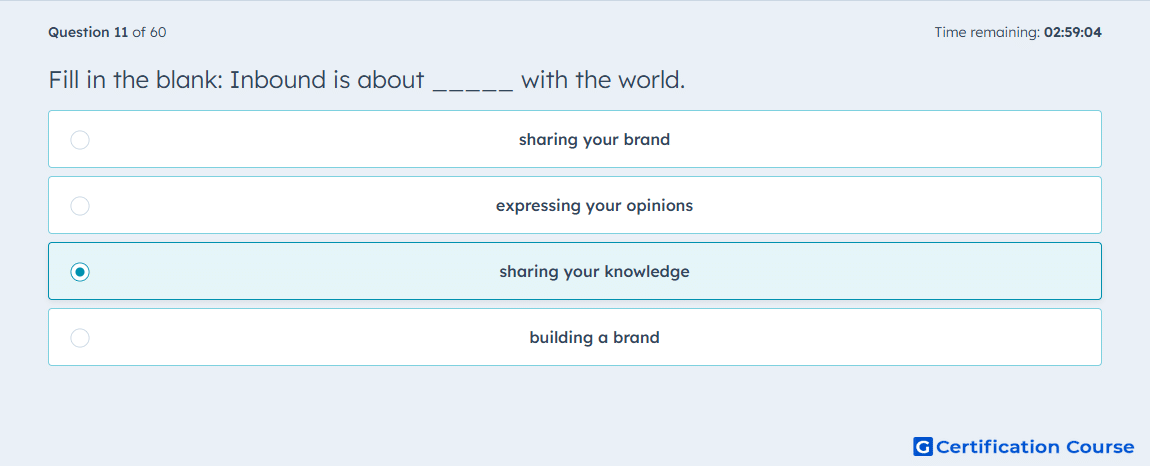Click empty space in the highlighted answer card
The width and height of the screenshot is (1150, 466).
(x=880, y=272)
